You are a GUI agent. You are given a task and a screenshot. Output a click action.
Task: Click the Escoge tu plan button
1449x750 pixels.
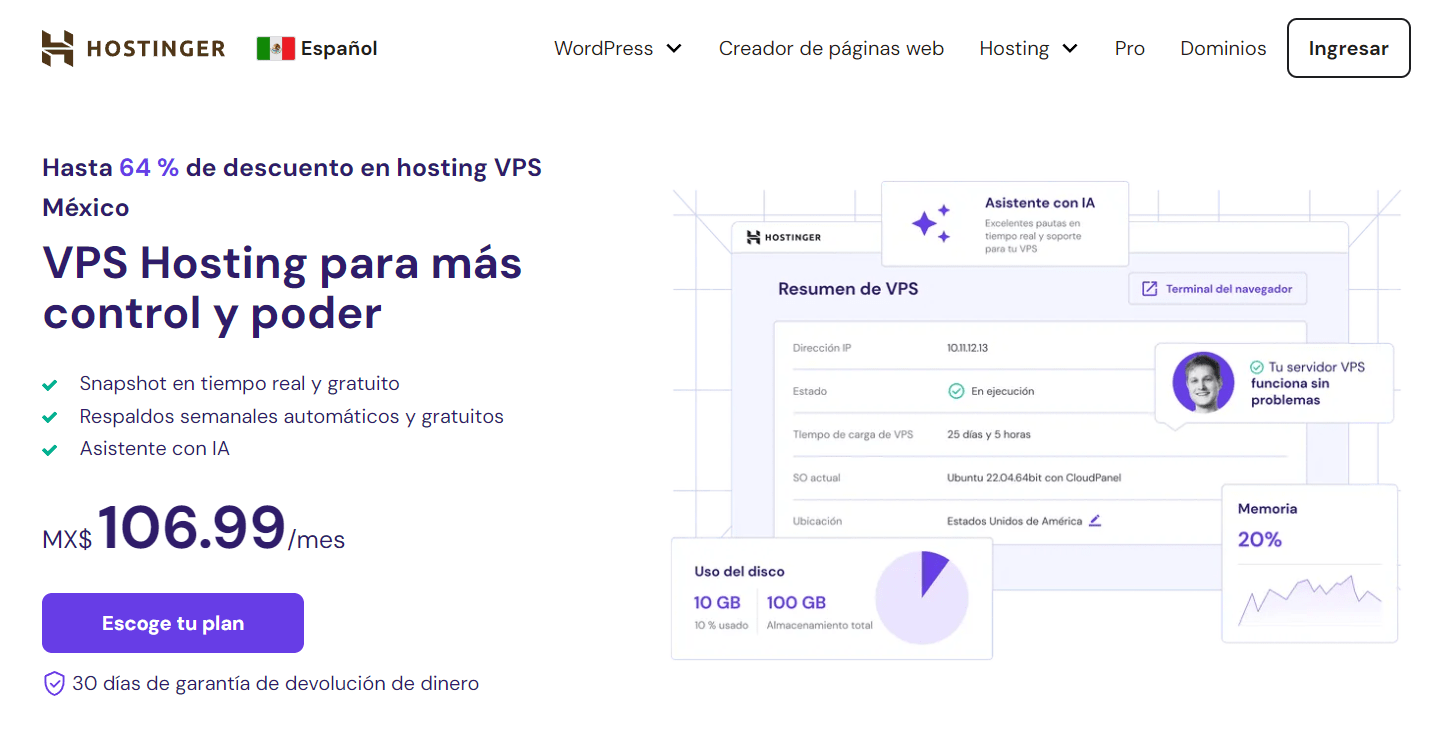[173, 623]
